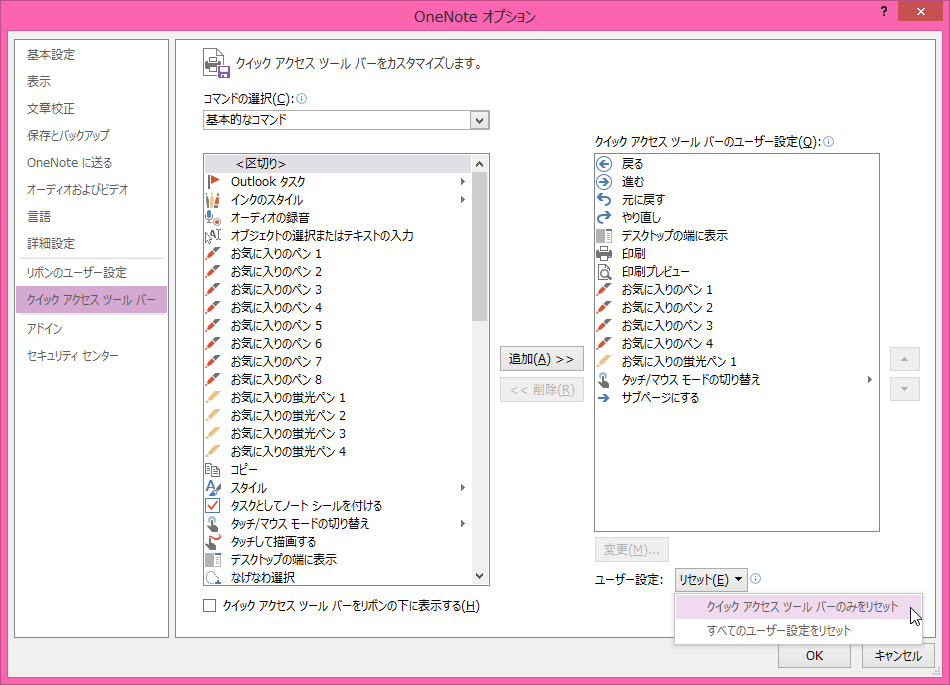Image resolution: width=950 pixels, height=685 pixels.
Task: Click the お気に入りの蛍光ペン 1 icon in right list
Action: coord(604,362)
